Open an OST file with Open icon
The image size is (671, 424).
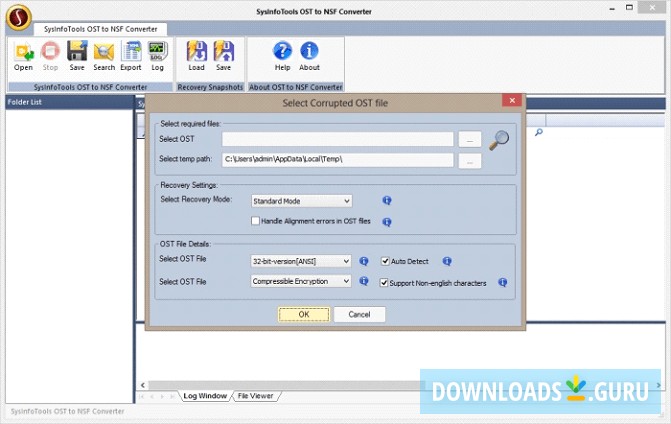[x=24, y=56]
